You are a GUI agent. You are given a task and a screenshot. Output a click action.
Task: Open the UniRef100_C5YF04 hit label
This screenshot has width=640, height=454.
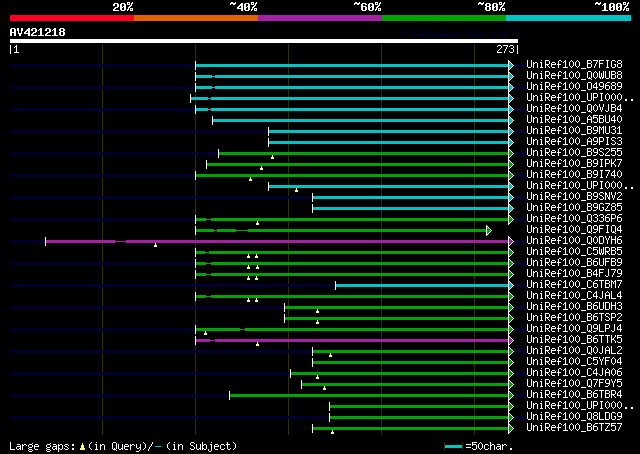[x=574, y=362]
